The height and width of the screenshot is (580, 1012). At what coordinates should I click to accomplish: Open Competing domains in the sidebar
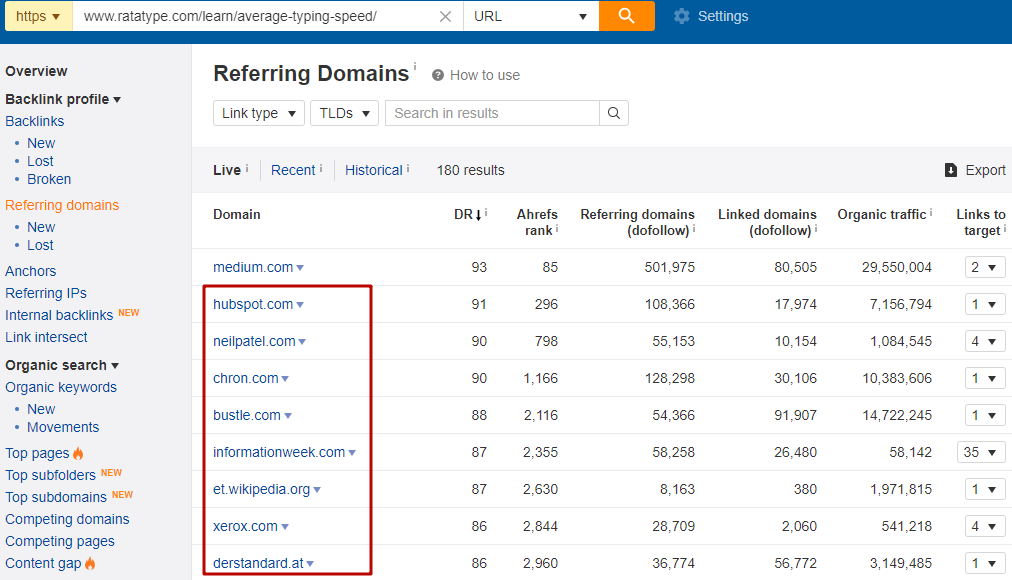click(x=67, y=519)
